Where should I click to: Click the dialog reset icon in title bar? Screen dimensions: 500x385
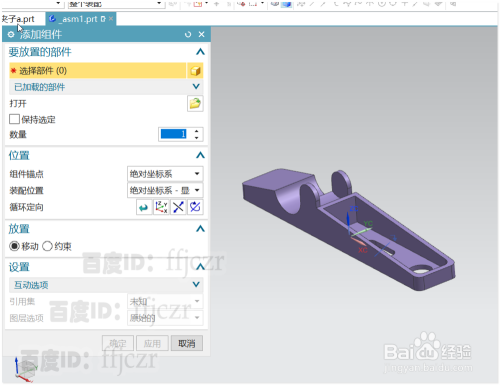click(x=188, y=34)
